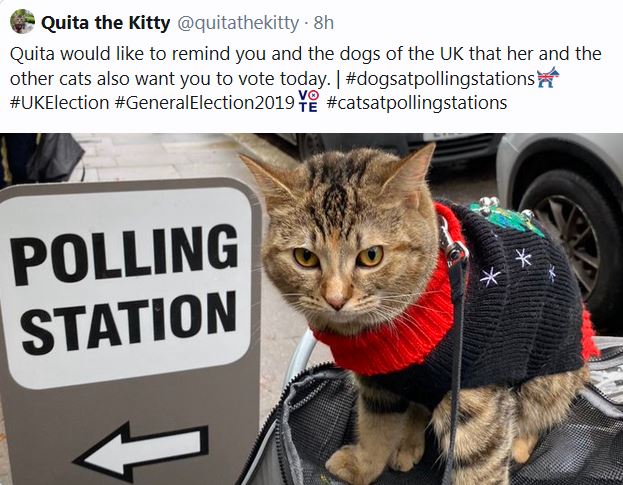The width and height of the screenshot is (623, 485).
Task: Click the "8h" tweet timestamp
Action: point(324,22)
